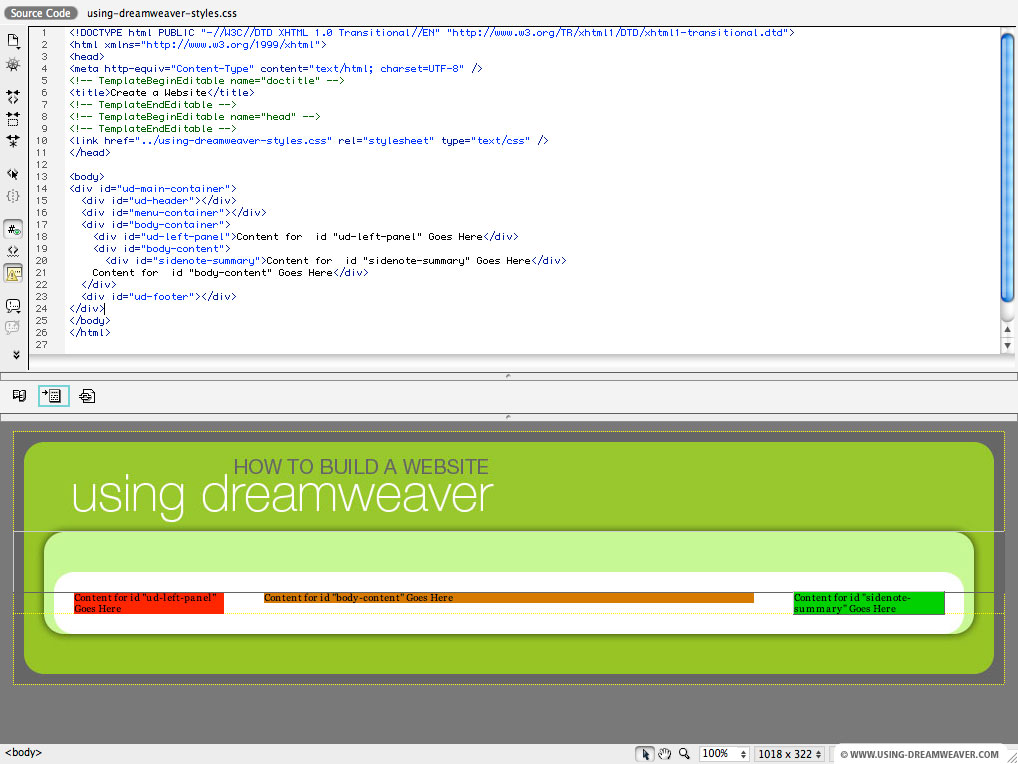Click the title tag text "Create a Website"

pos(158,93)
